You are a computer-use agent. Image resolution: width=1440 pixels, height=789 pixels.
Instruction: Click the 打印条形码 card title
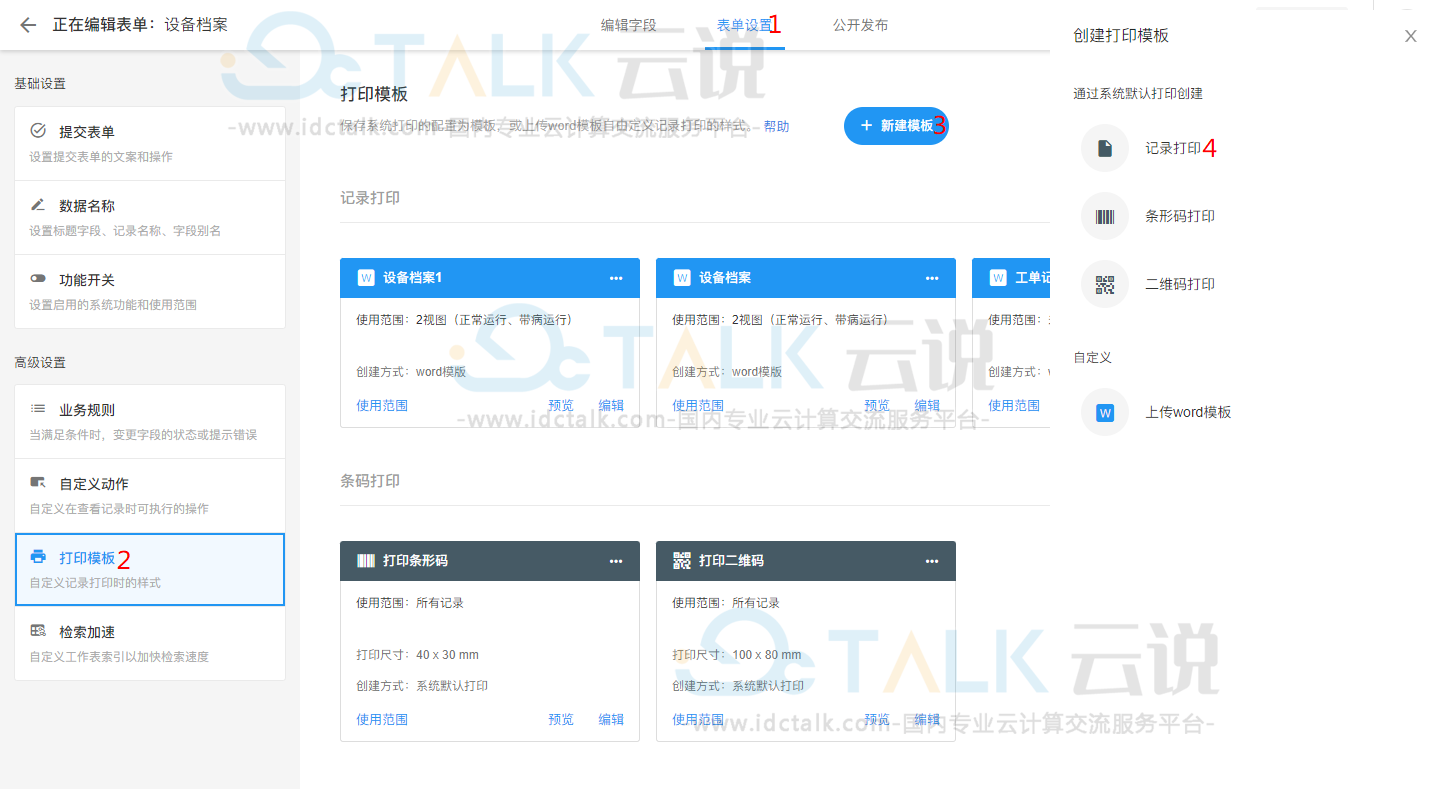tap(415, 561)
